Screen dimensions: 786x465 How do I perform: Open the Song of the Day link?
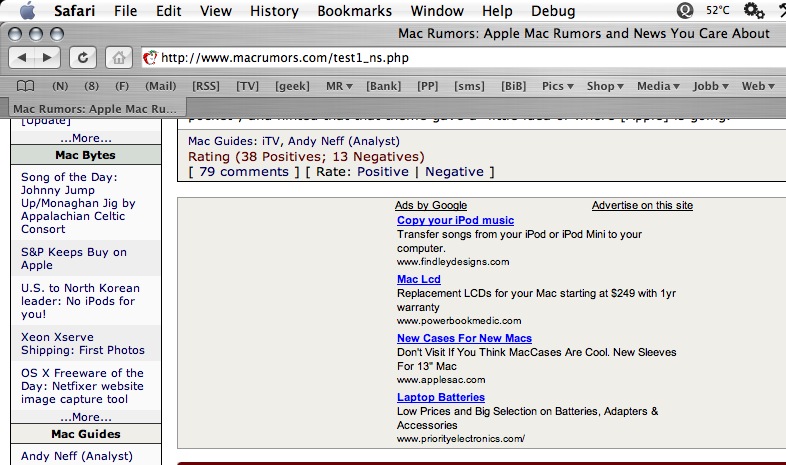[78, 203]
